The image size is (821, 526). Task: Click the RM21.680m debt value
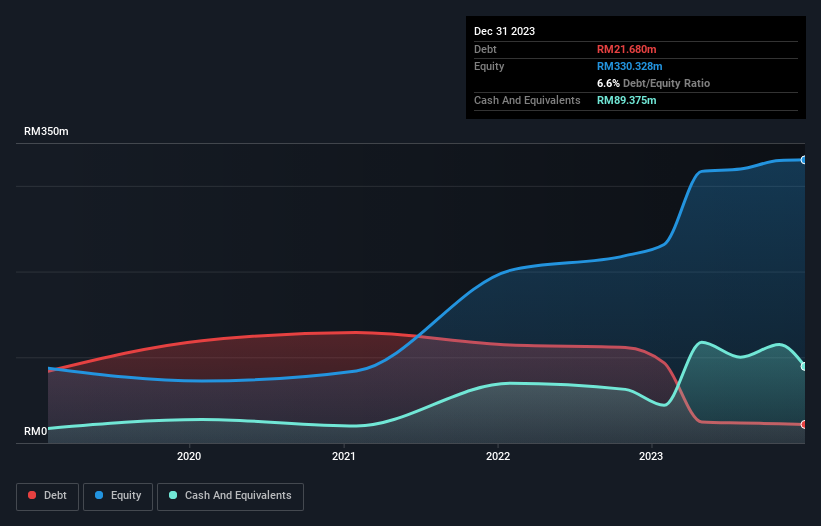pos(626,49)
